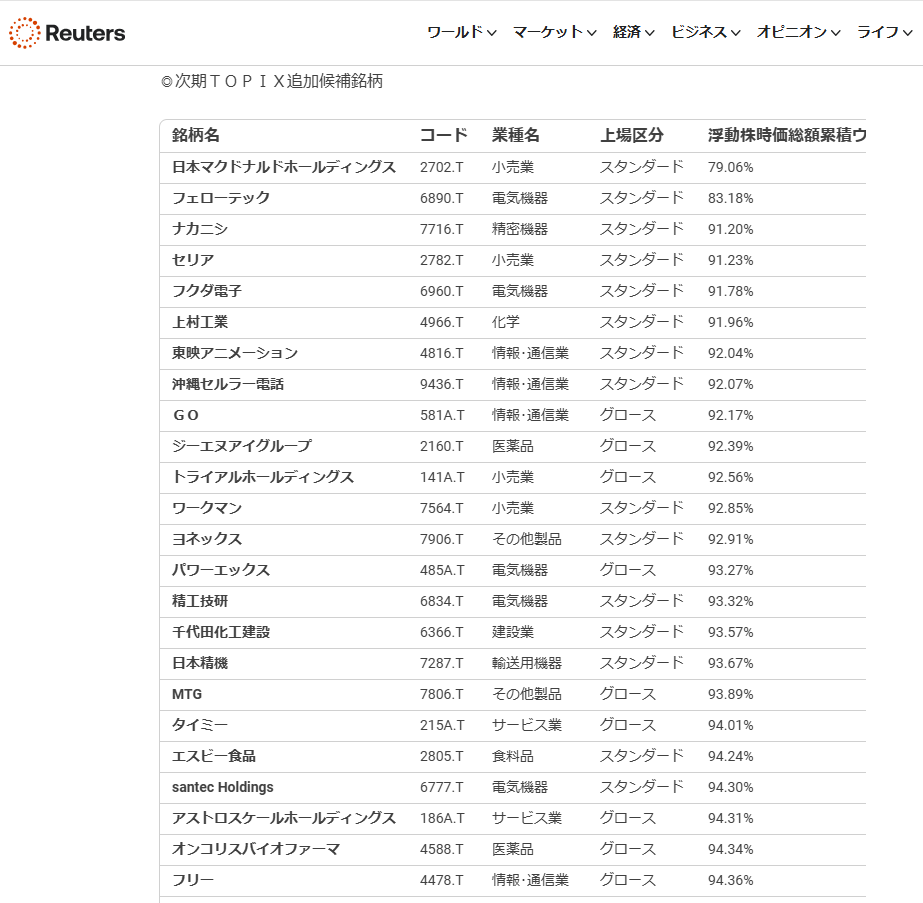Click stock code 186A.T

coord(442,818)
